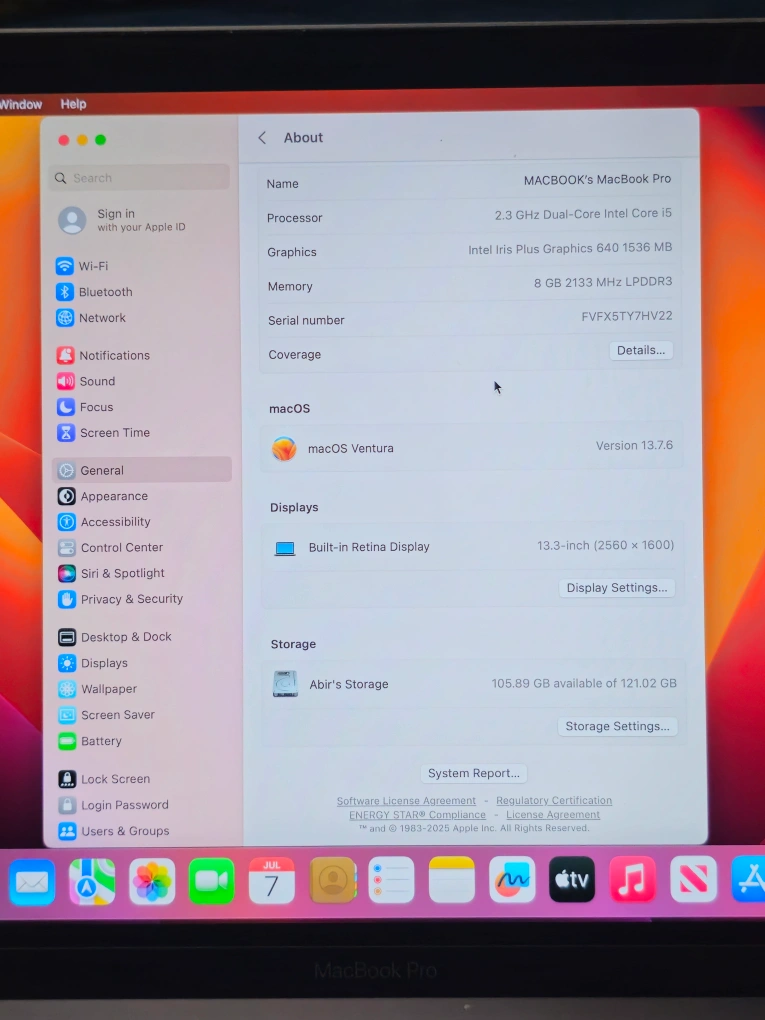Open Display Settings button

point(617,587)
